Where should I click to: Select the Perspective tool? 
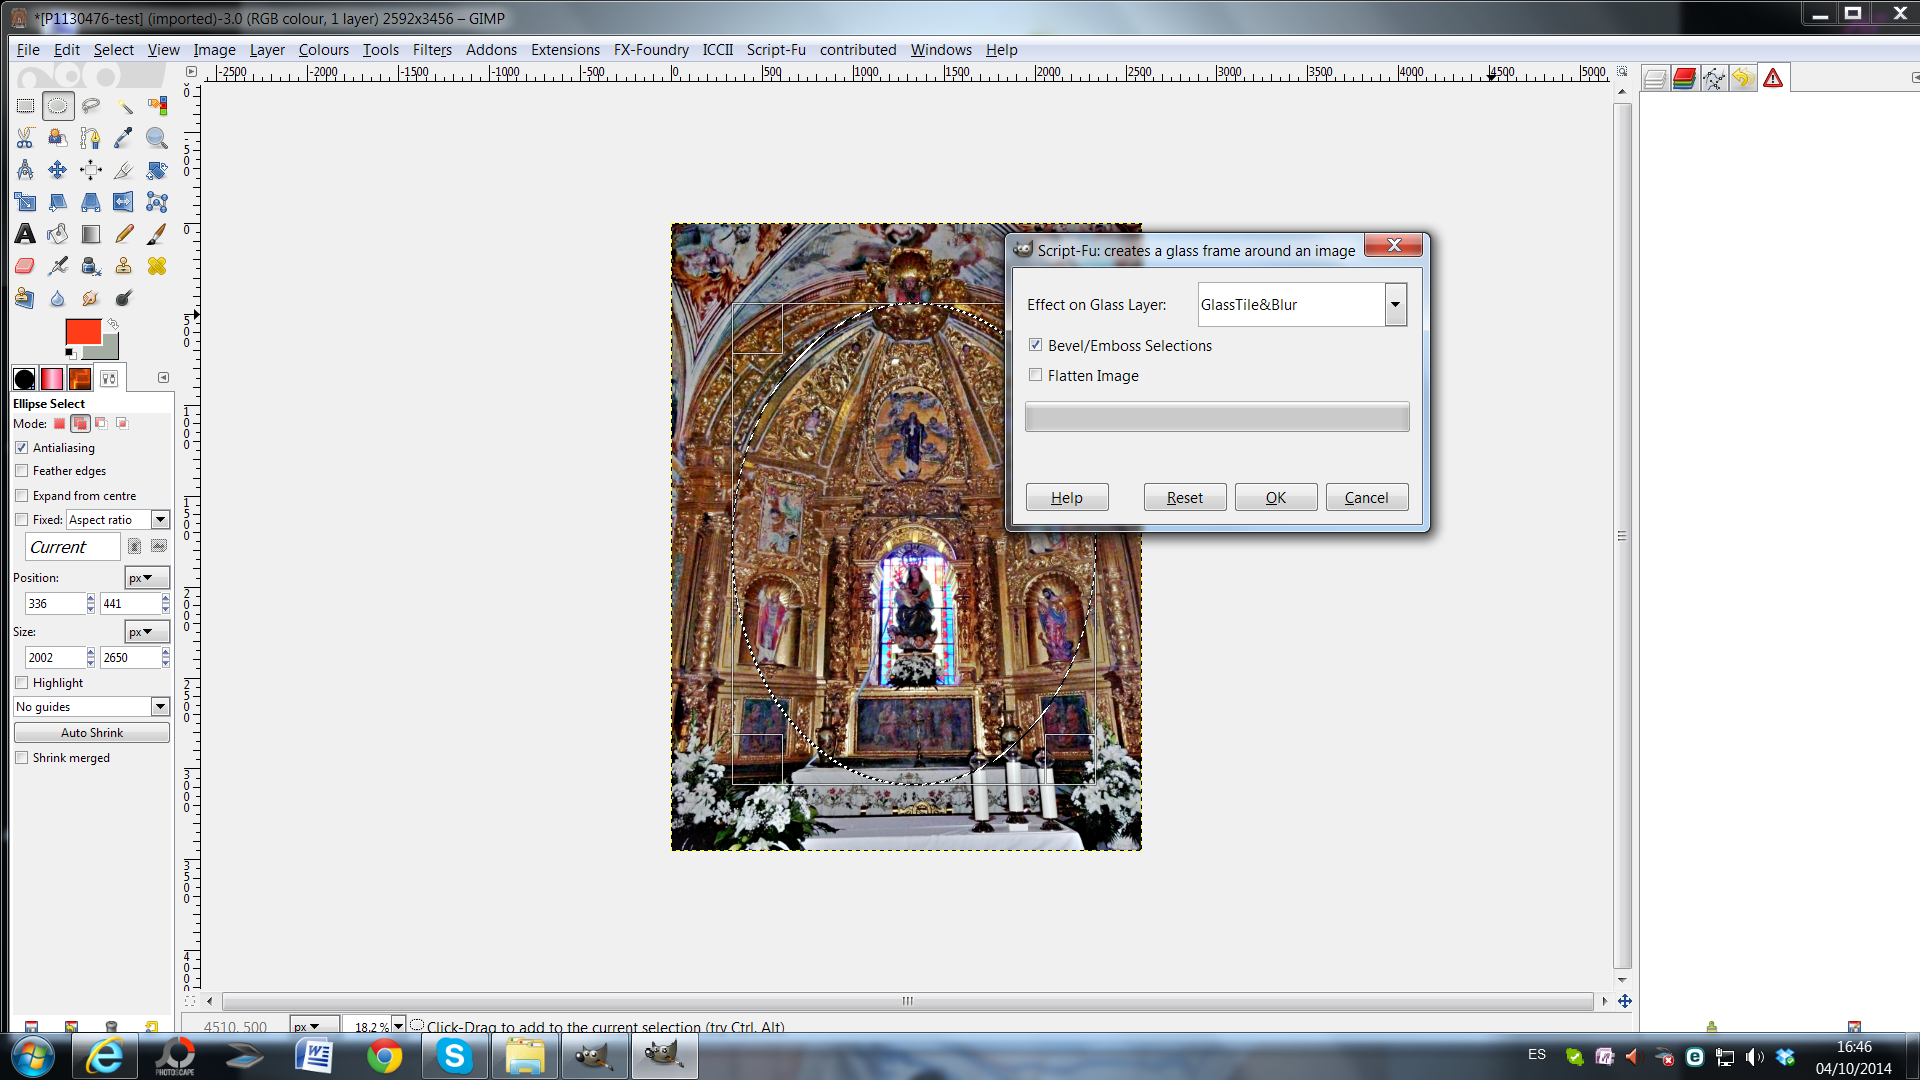pyautogui.click(x=91, y=202)
